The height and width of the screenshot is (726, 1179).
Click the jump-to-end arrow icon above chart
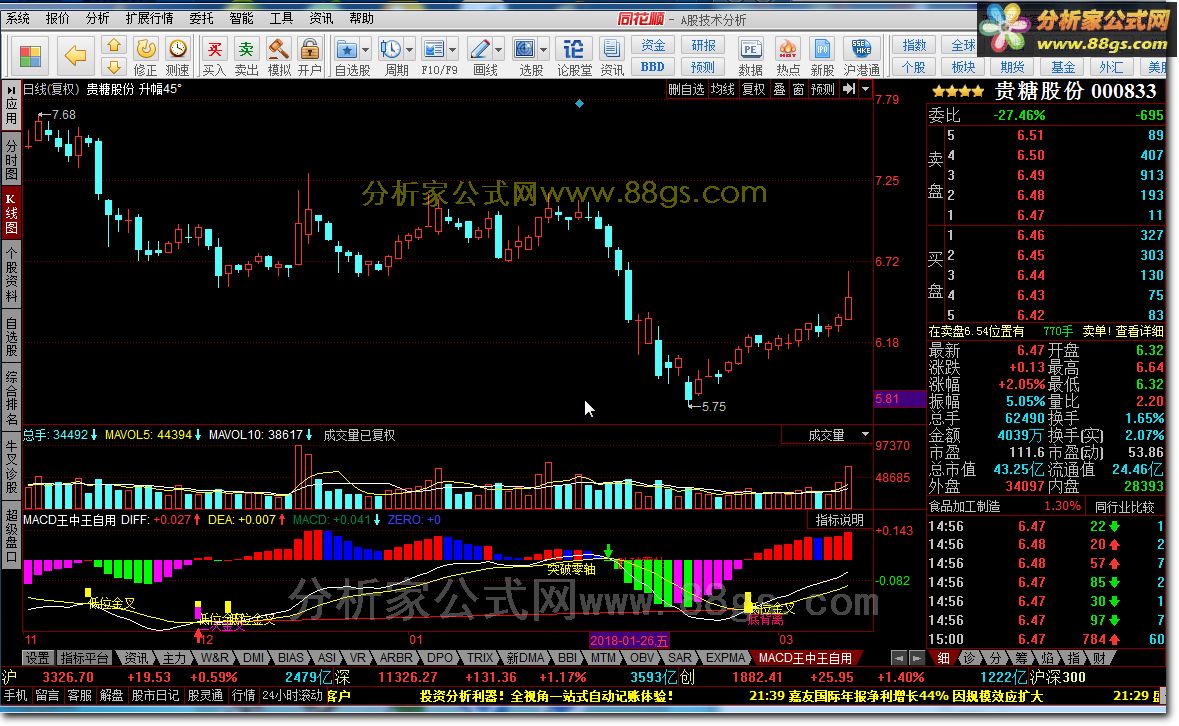coord(849,89)
